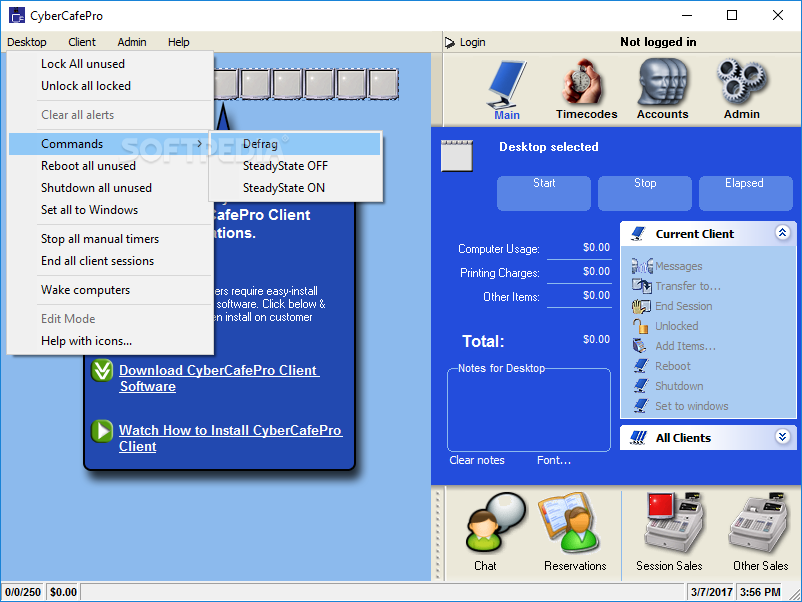Choose Lock All unused

pos(110,64)
